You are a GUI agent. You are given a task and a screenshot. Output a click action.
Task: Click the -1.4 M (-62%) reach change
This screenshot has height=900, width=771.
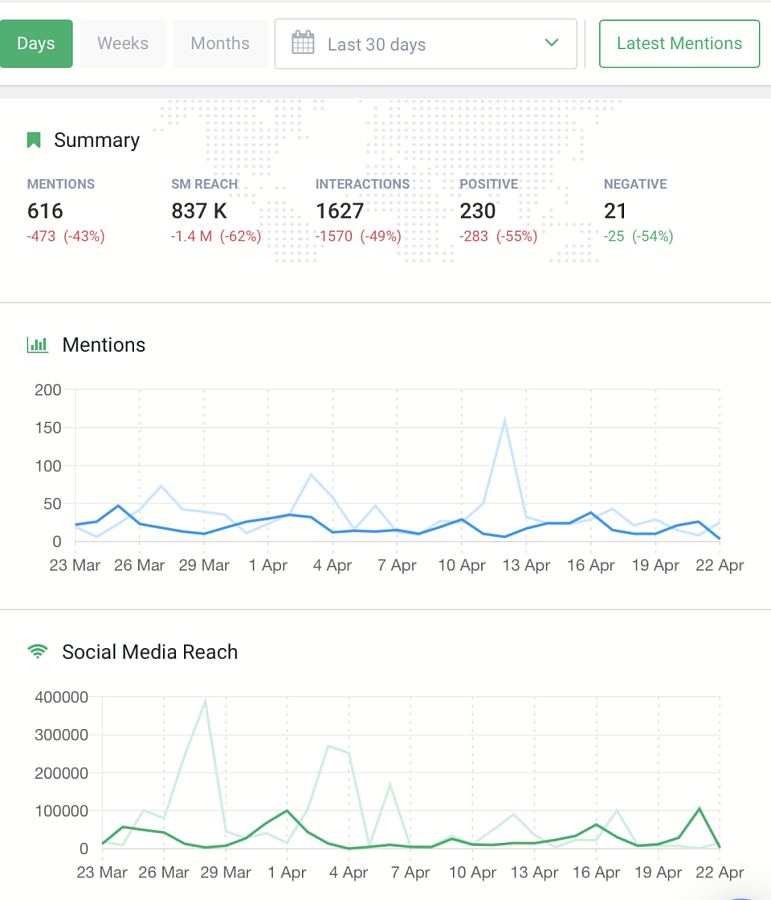point(216,236)
